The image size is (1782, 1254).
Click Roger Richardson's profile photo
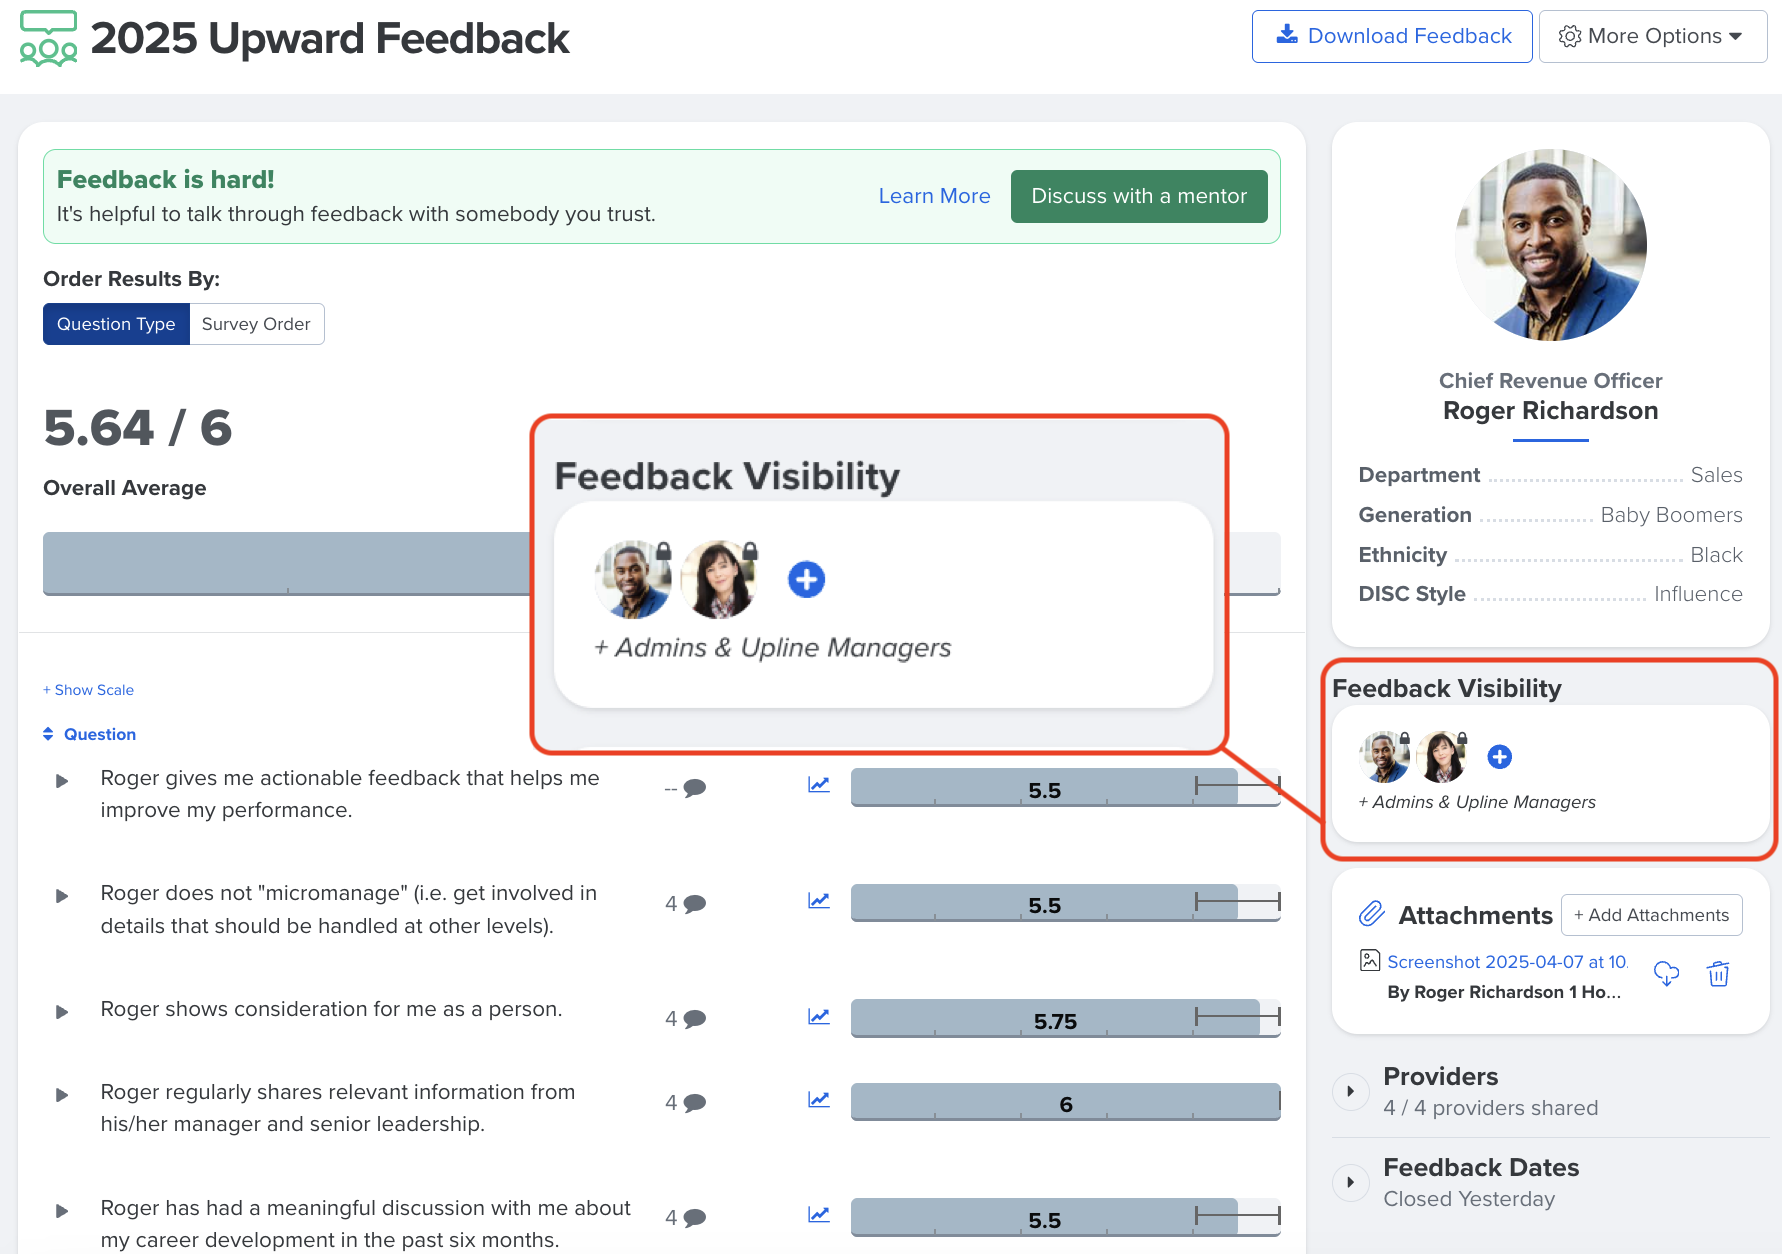click(x=1550, y=245)
